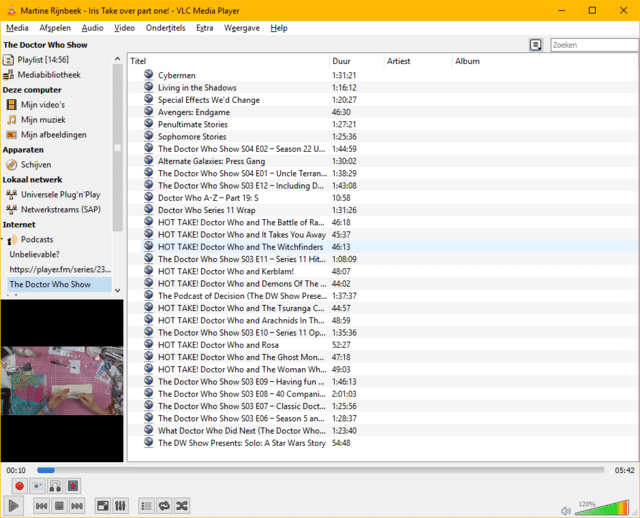Image resolution: width=640 pixels, height=518 pixels.
Task: Toggle fullscreen video mode
Action: [102, 506]
